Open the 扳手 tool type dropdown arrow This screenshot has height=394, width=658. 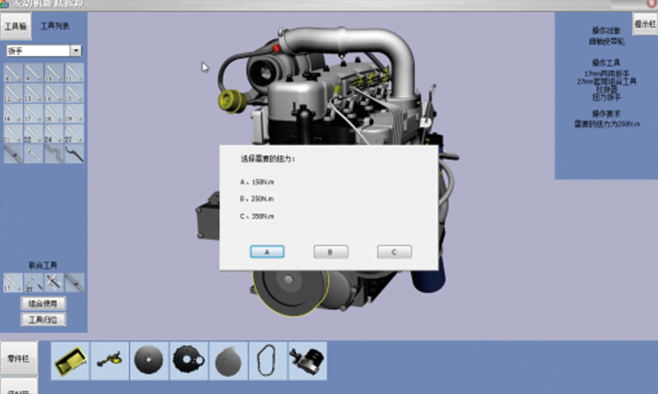click(x=76, y=51)
